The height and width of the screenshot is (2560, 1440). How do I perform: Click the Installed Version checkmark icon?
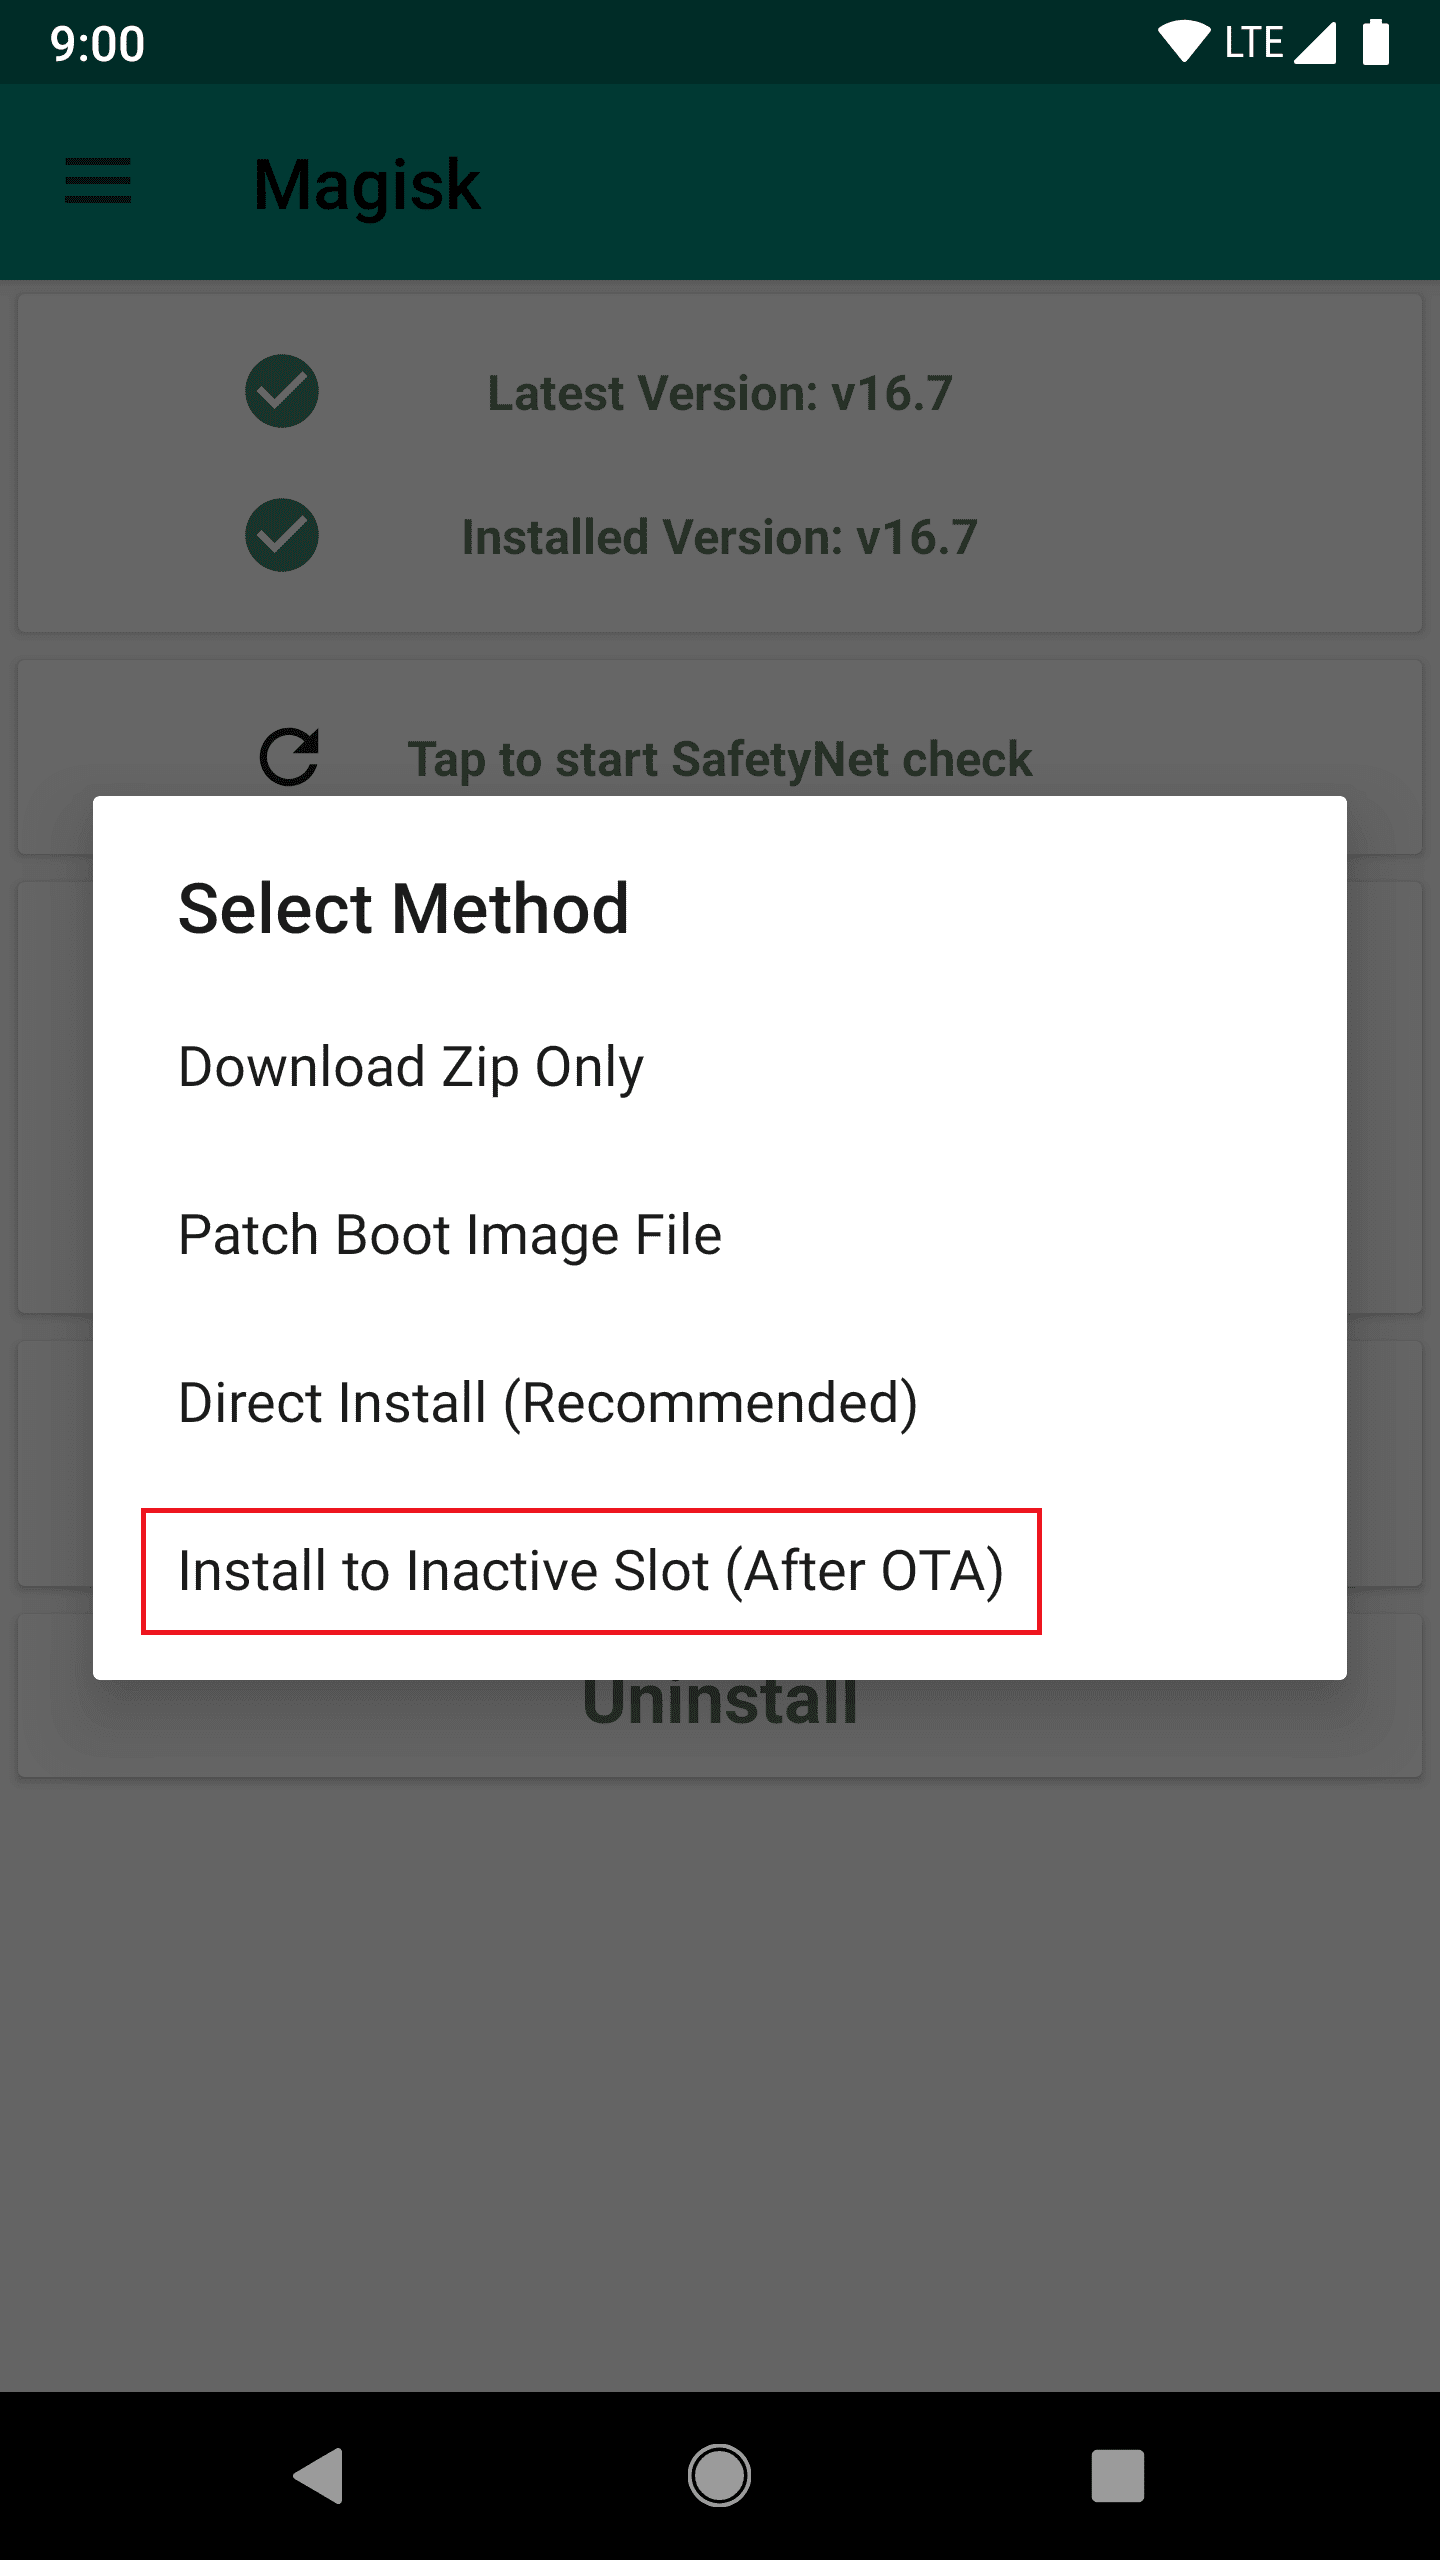click(x=282, y=535)
